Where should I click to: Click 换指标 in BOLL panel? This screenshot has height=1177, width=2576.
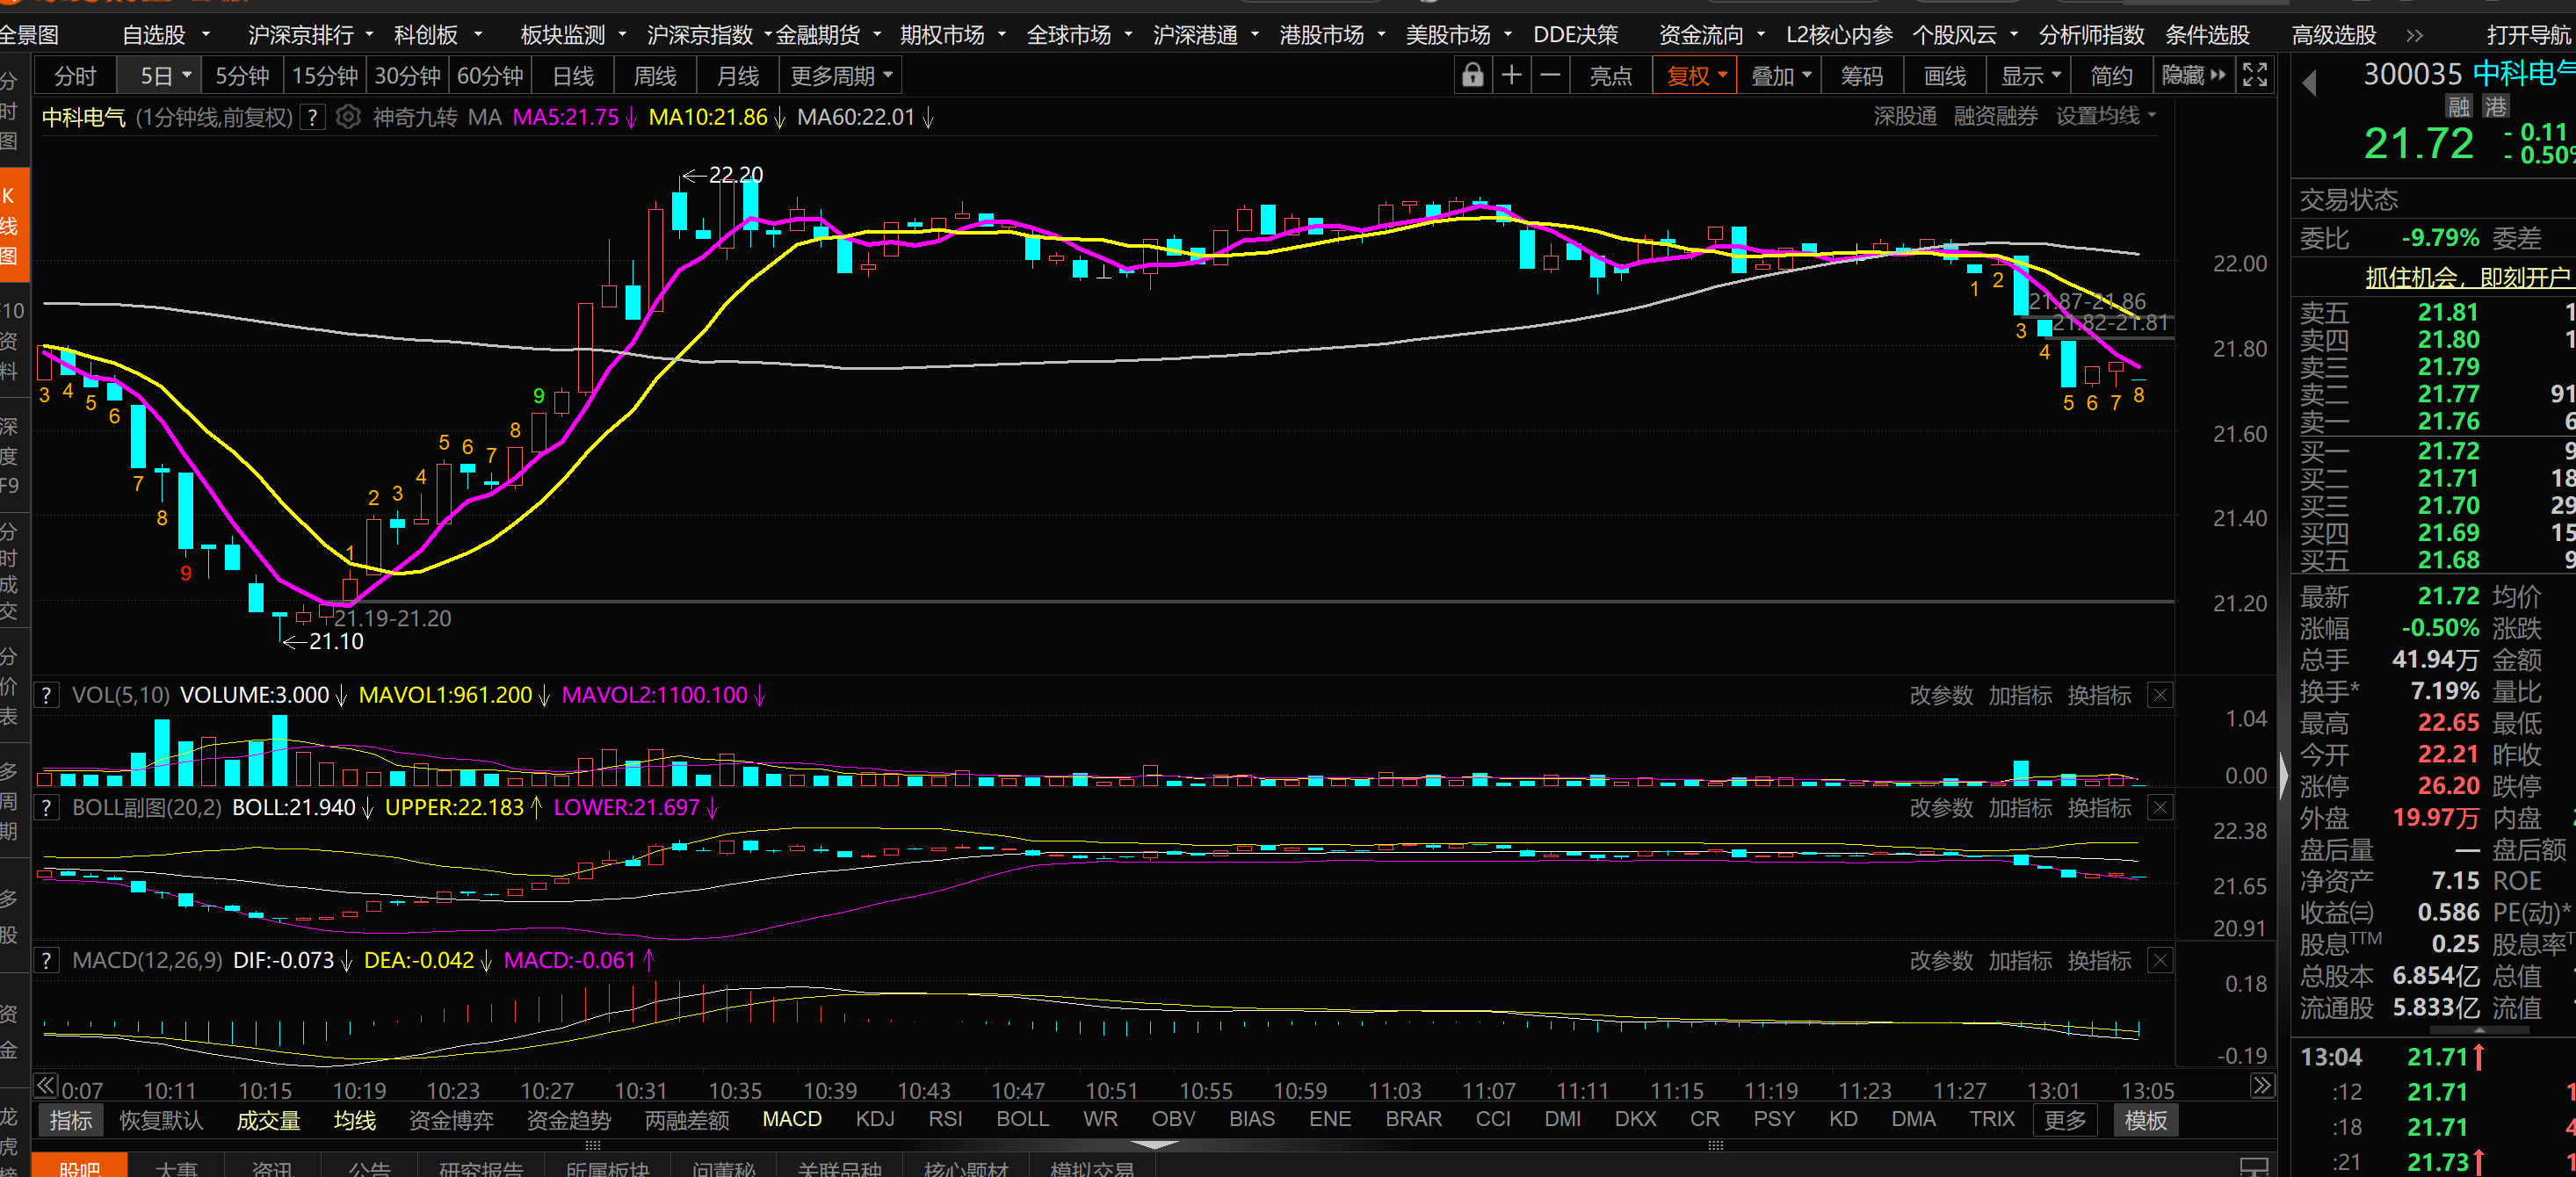pyautogui.click(x=2099, y=808)
